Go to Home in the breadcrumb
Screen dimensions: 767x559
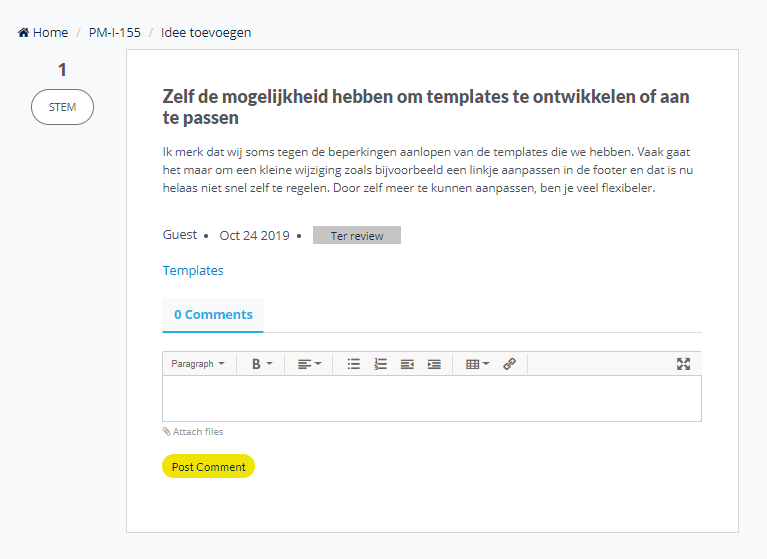coord(43,33)
